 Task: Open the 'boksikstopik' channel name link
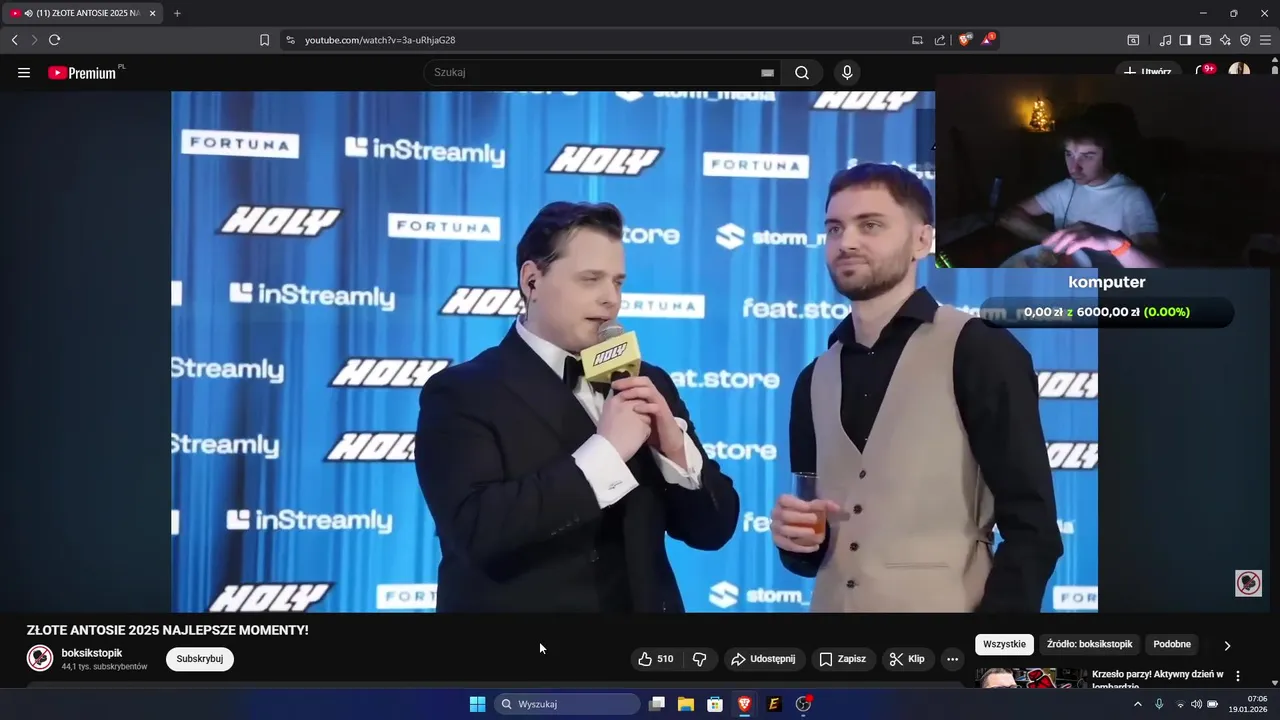[x=92, y=653]
